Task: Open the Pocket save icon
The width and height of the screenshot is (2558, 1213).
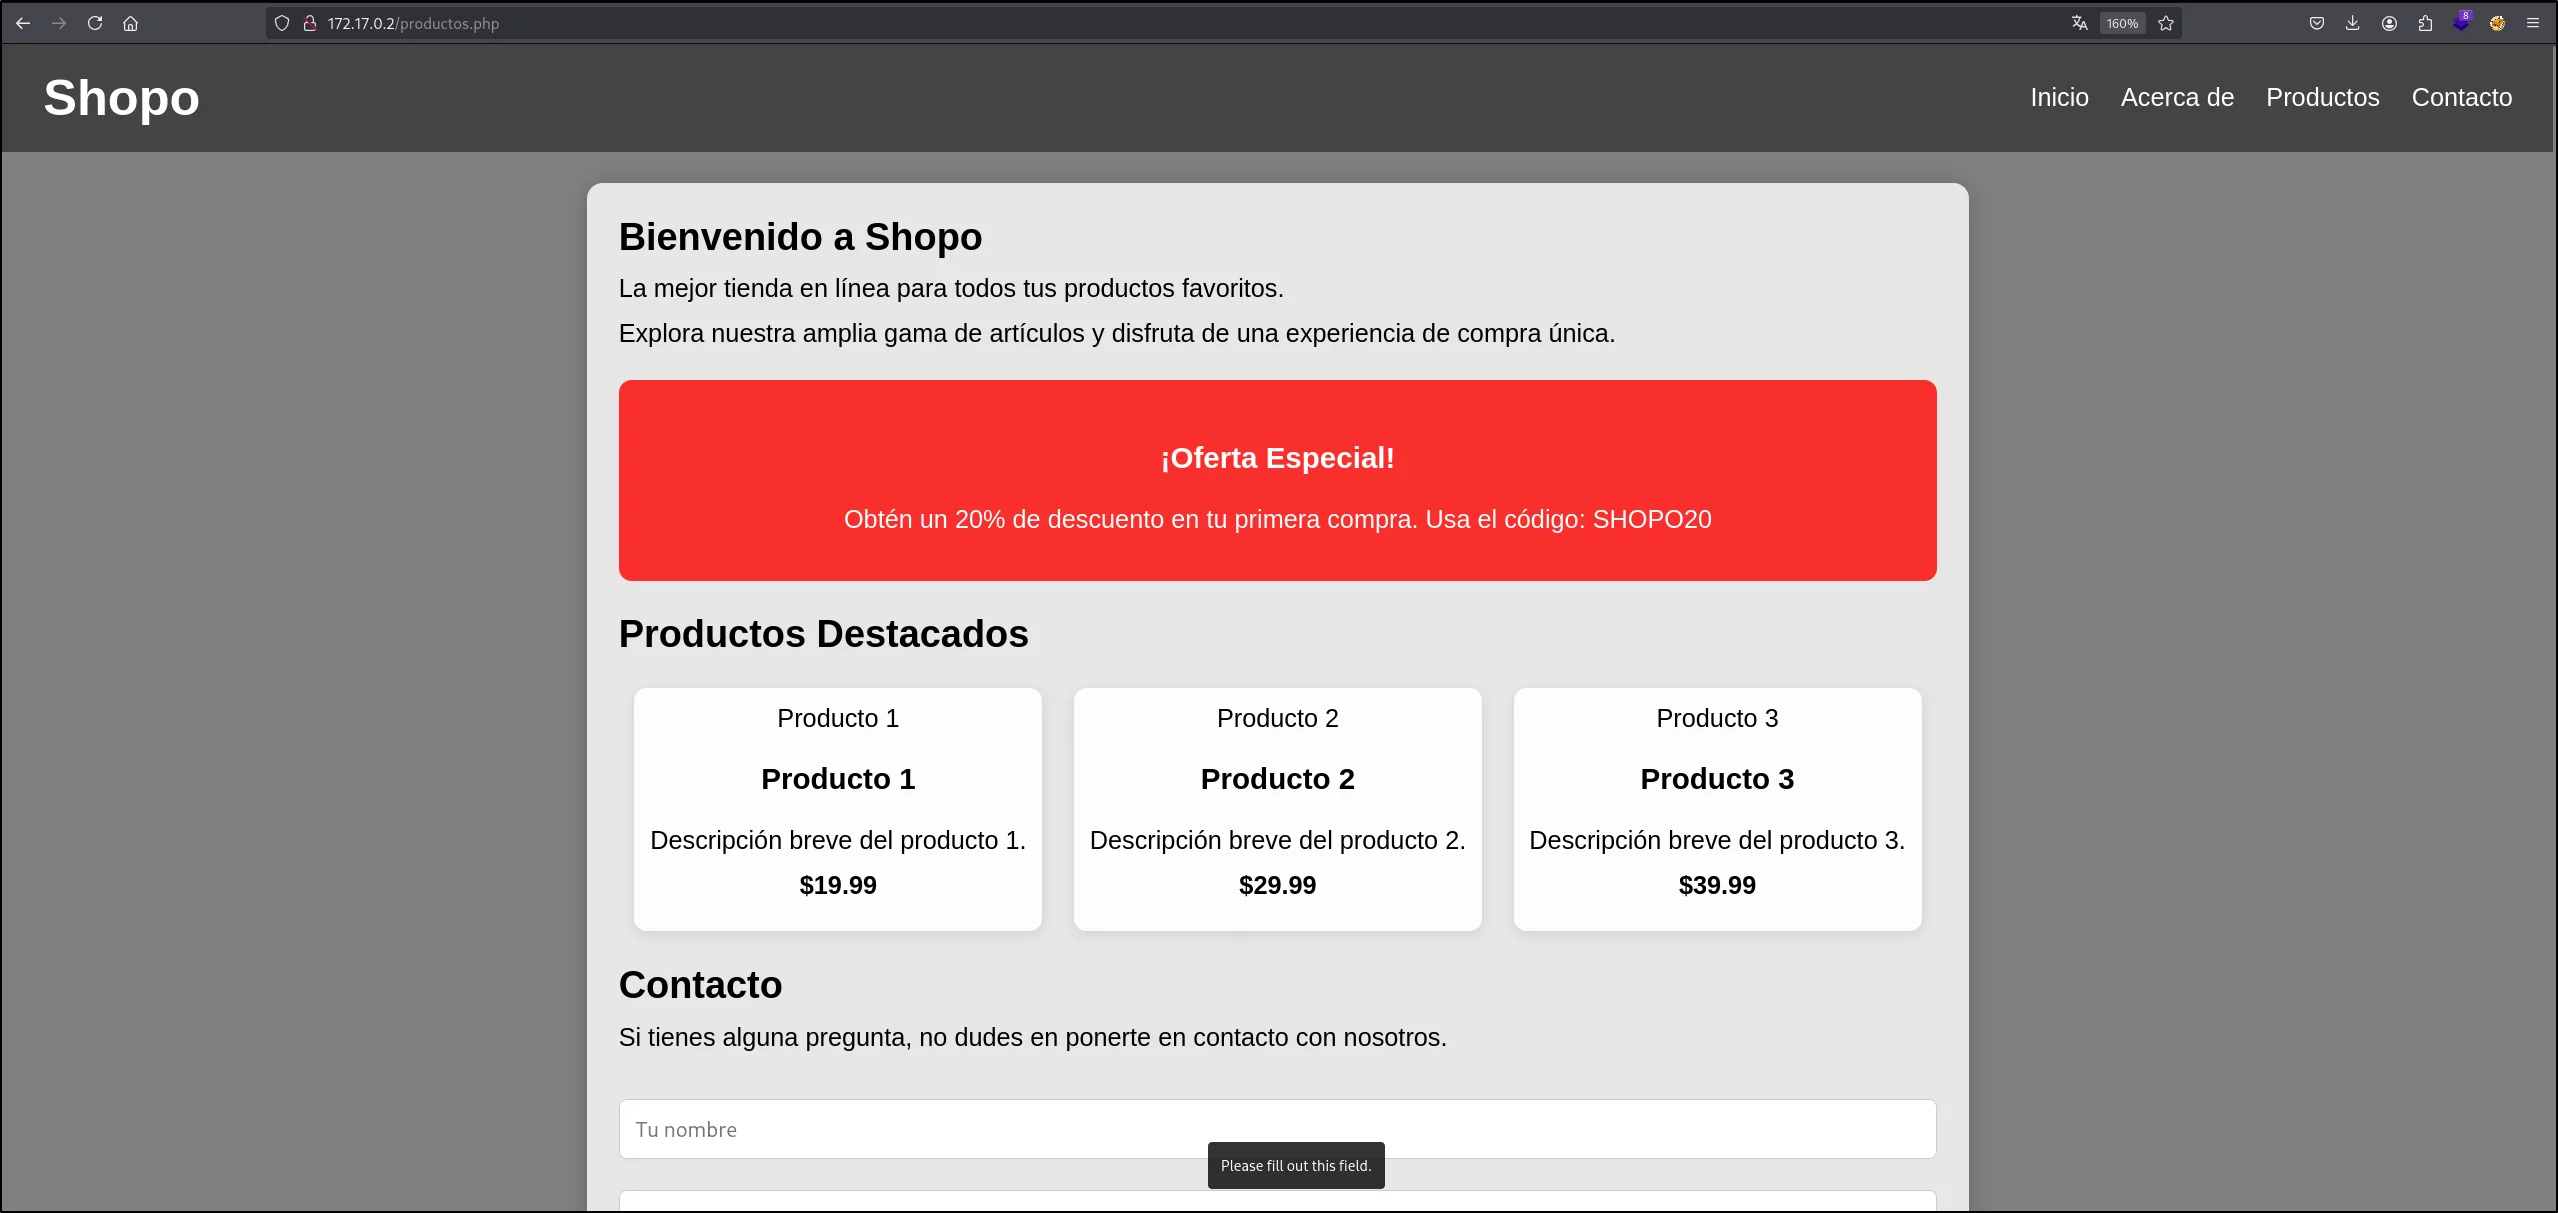Action: point(2316,23)
